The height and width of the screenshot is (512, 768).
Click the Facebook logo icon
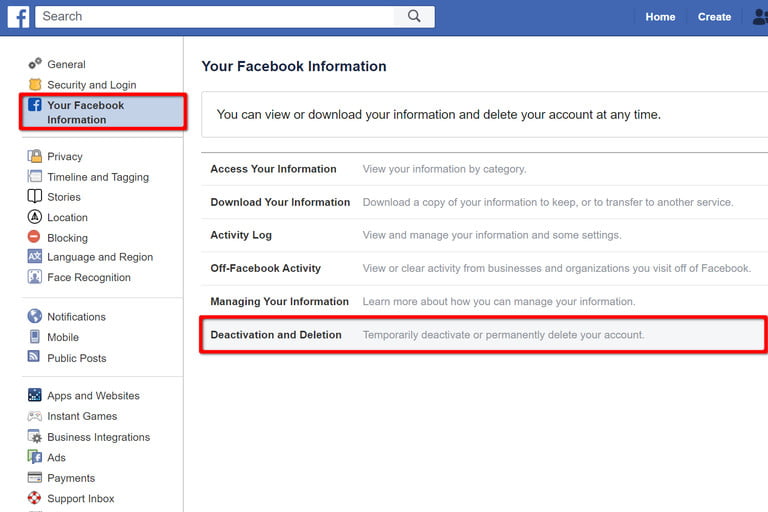[x=18, y=16]
